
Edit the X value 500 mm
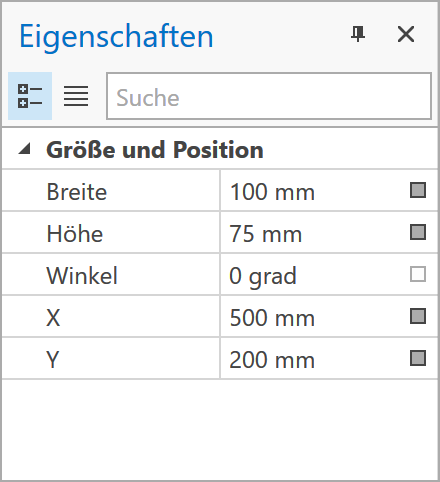pyautogui.click(x=313, y=316)
